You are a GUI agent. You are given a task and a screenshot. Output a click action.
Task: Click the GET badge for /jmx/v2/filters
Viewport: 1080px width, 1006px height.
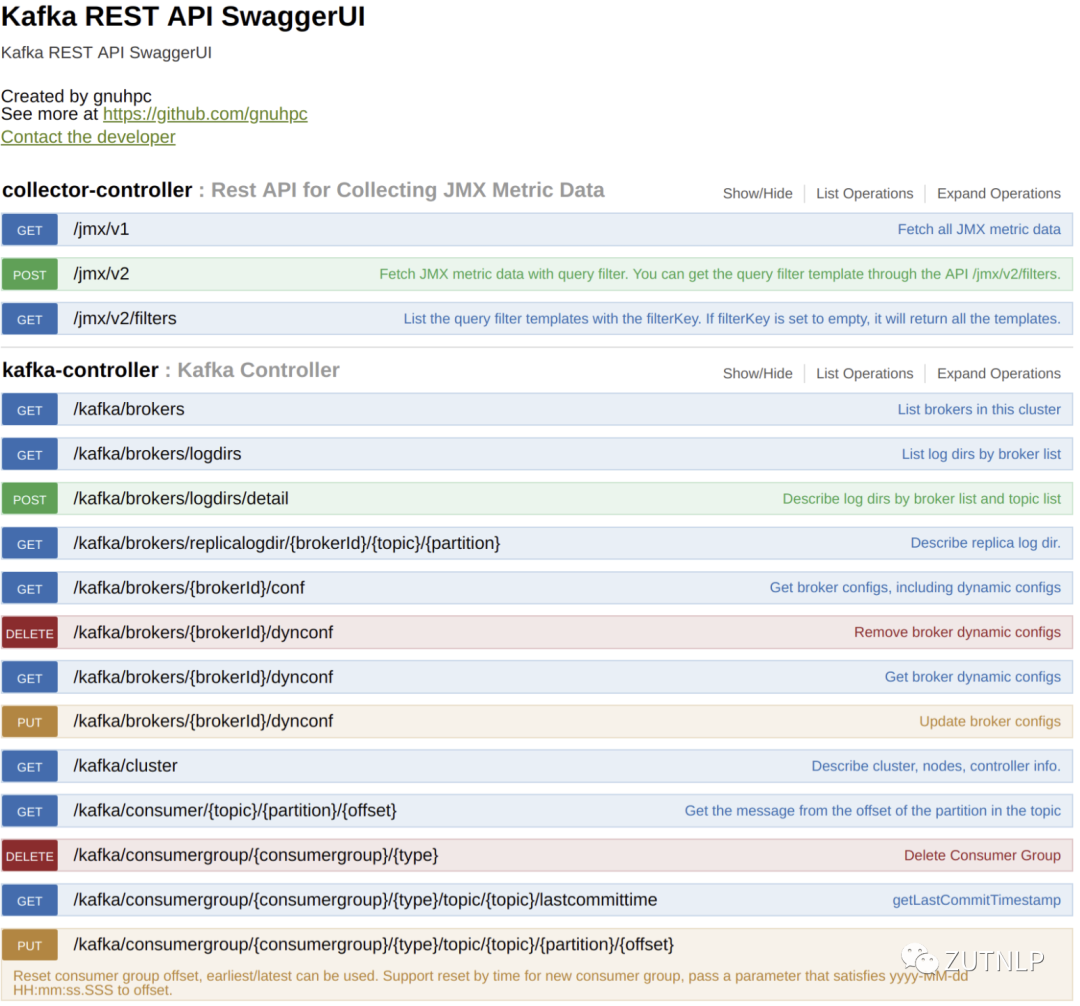click(30, 319)
